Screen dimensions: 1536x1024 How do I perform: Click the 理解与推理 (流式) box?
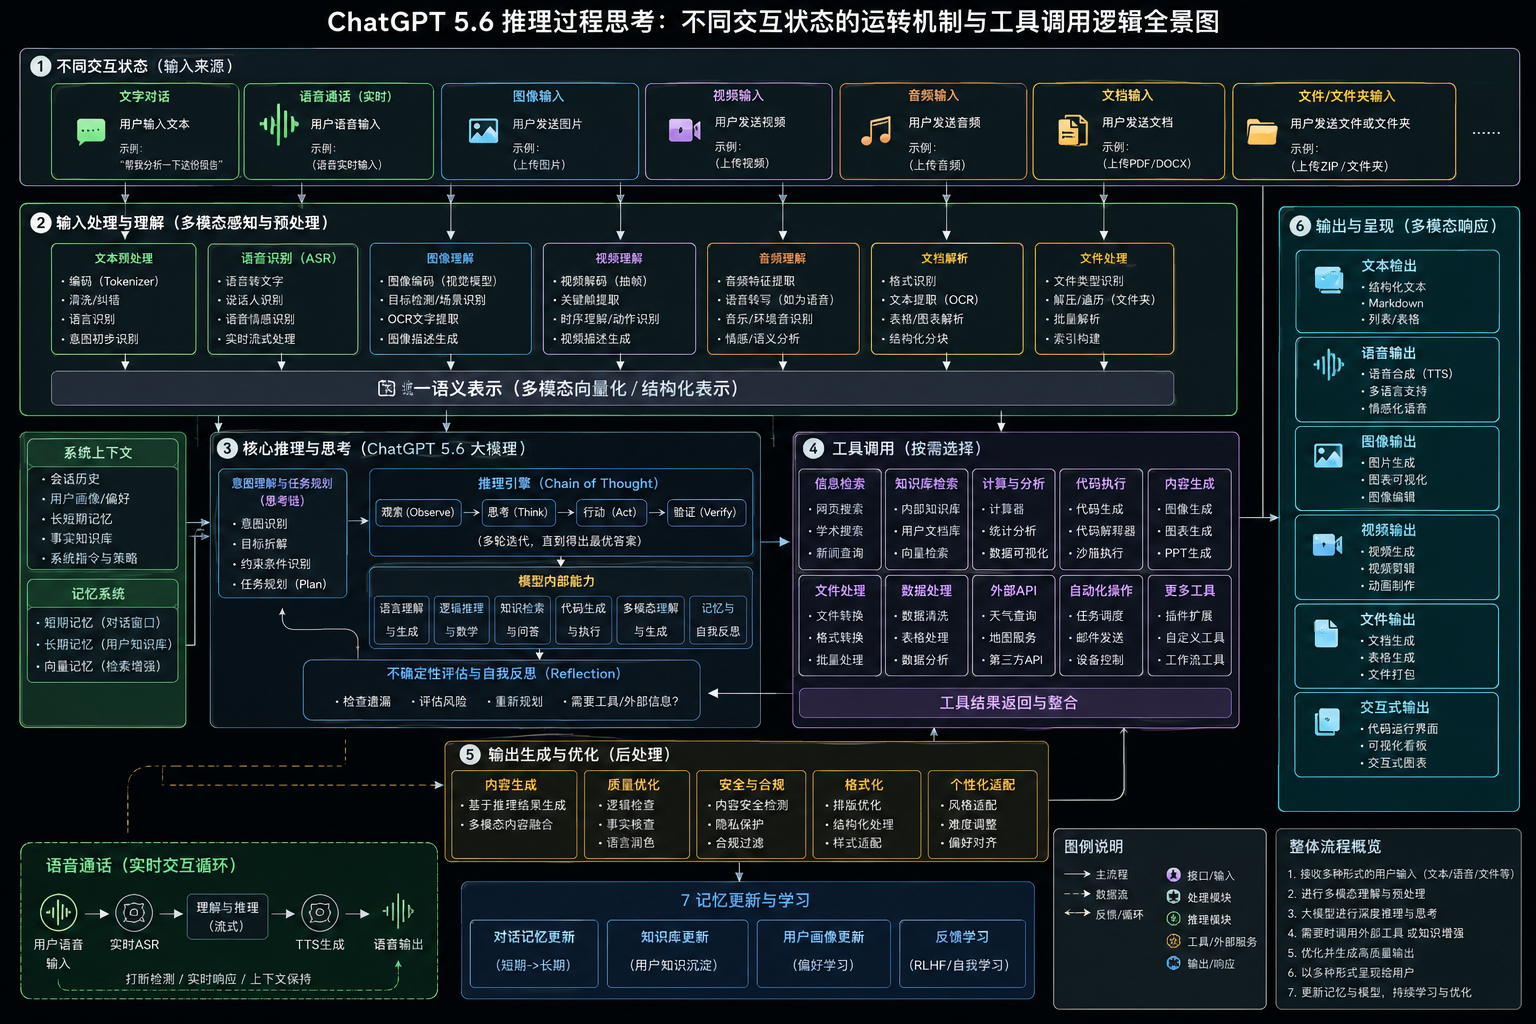coord(227,916)
